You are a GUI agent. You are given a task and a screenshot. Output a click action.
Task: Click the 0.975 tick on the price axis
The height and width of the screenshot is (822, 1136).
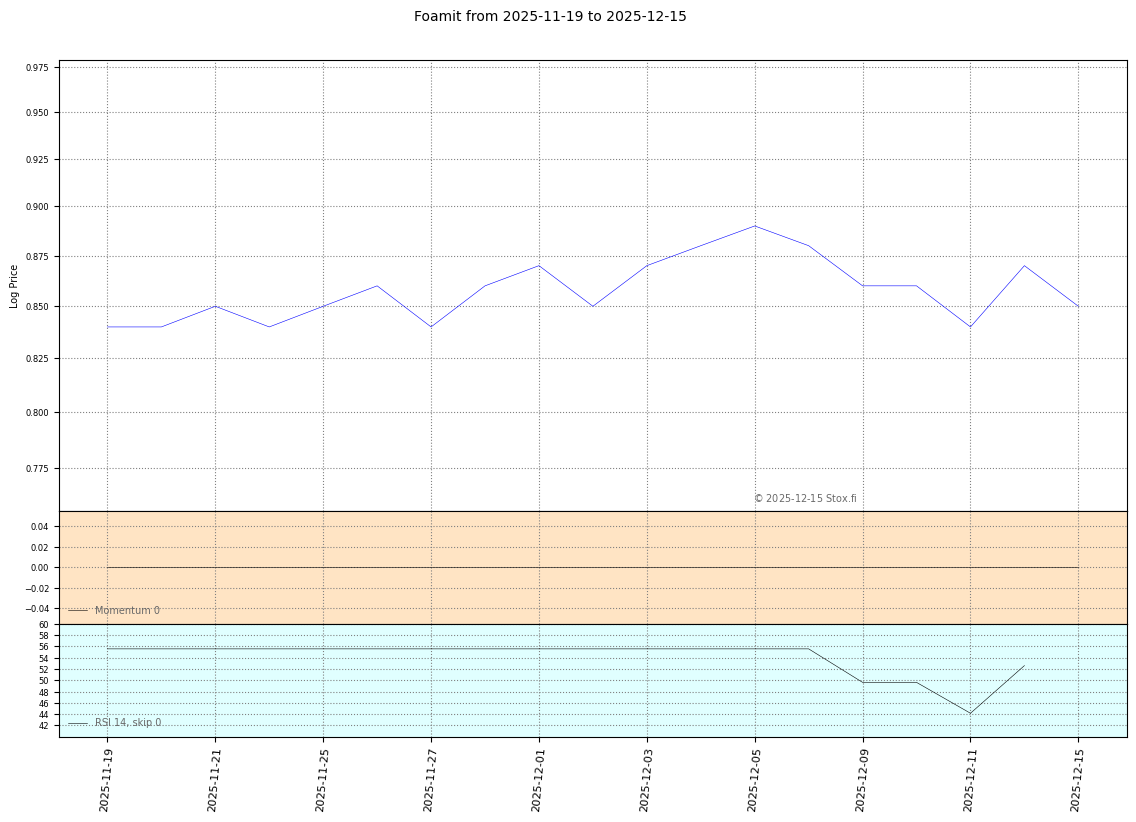(x=37, y=68)
